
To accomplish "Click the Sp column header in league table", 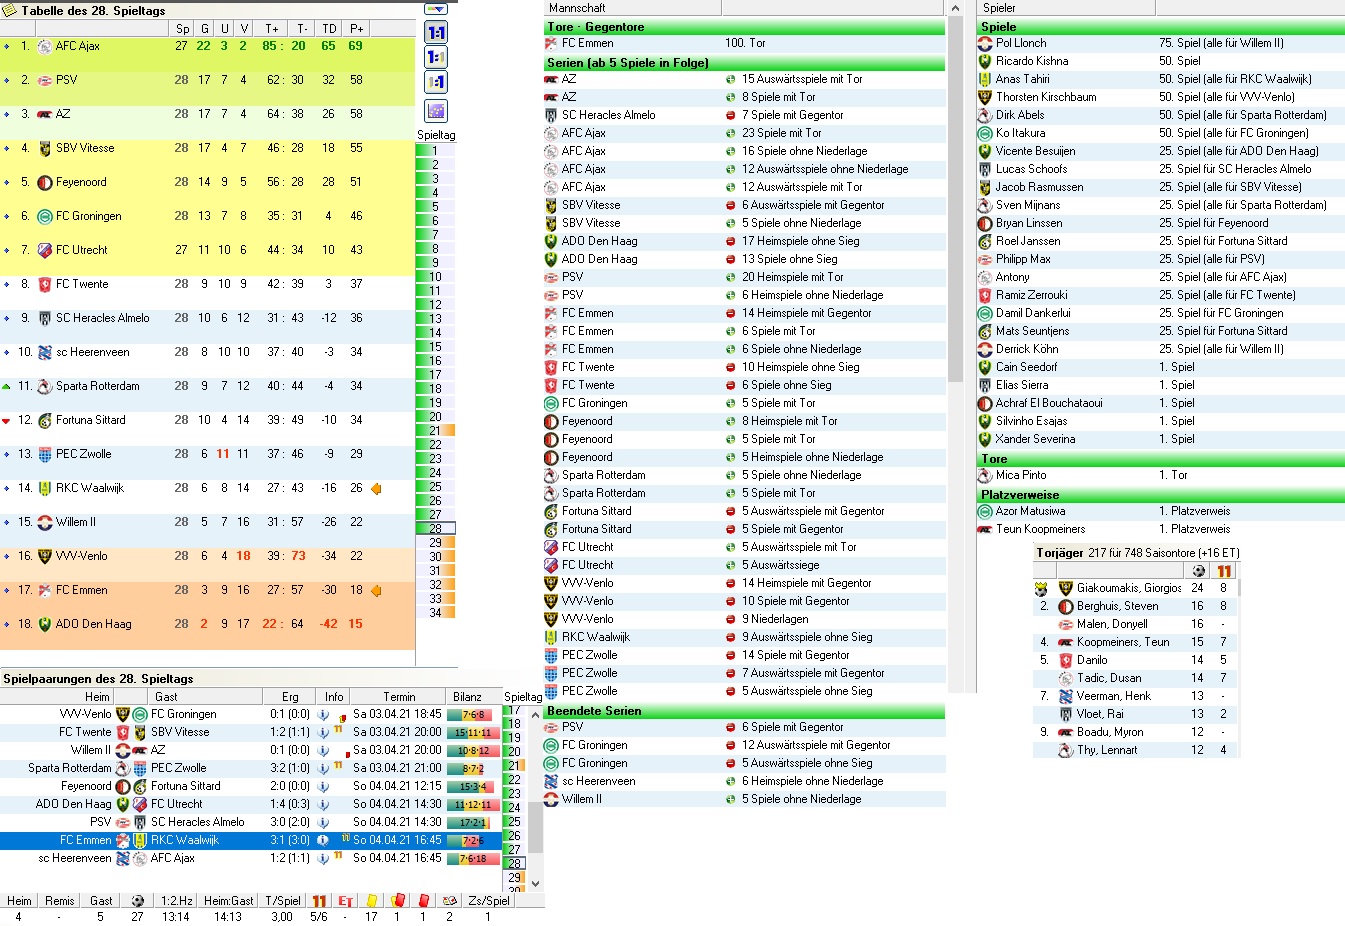I will coord(182,29).
